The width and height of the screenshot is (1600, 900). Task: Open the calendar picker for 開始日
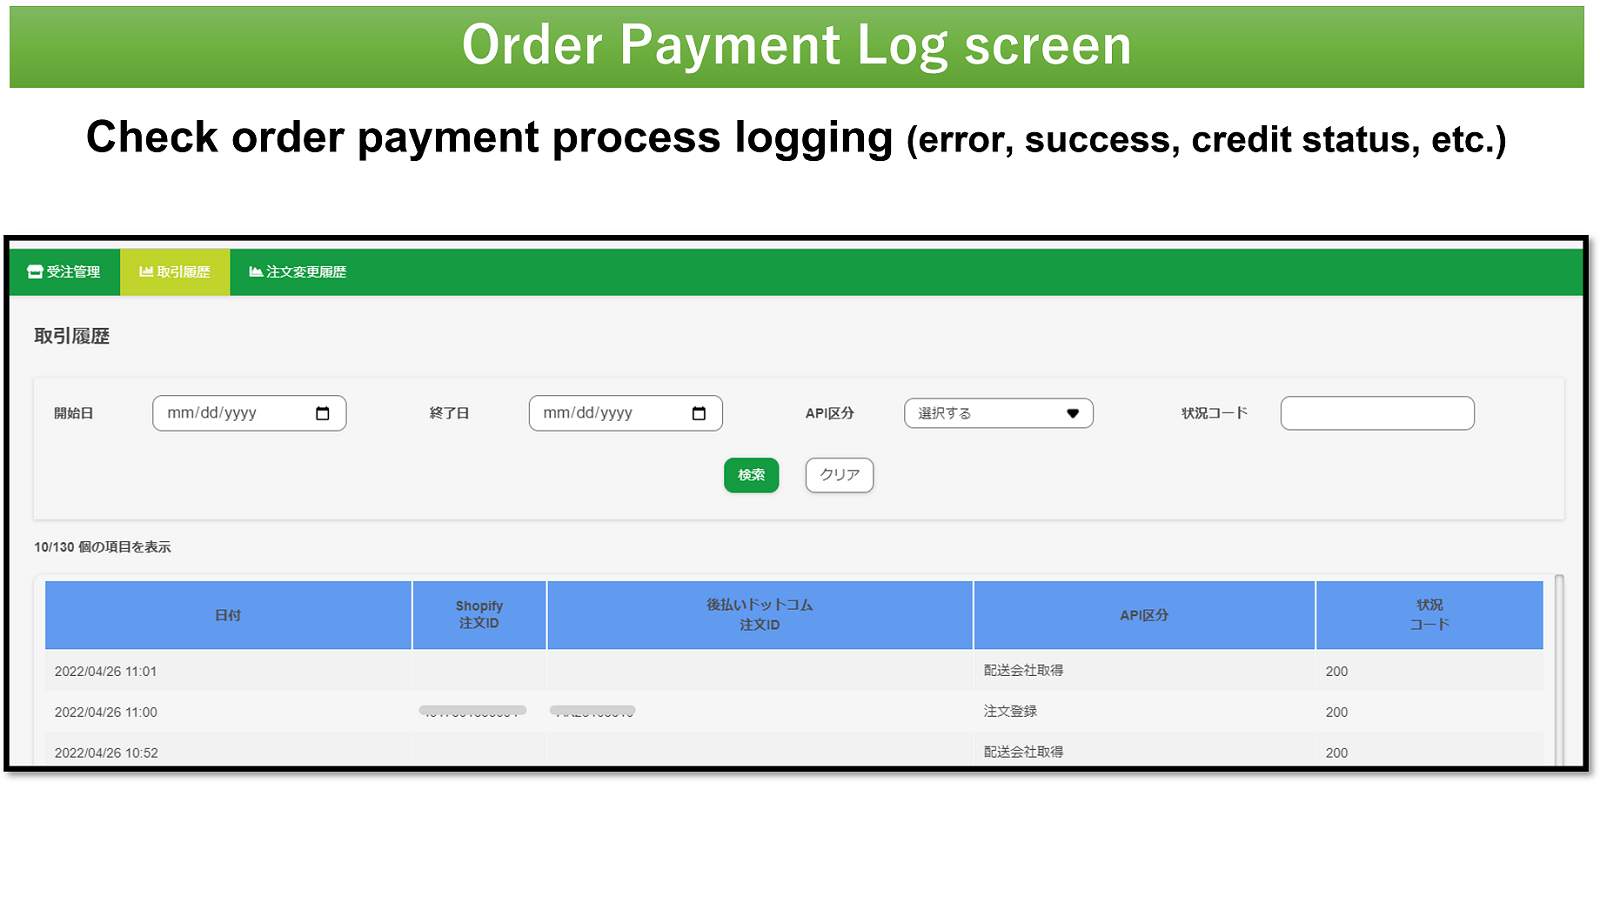[x=322, y=414]
